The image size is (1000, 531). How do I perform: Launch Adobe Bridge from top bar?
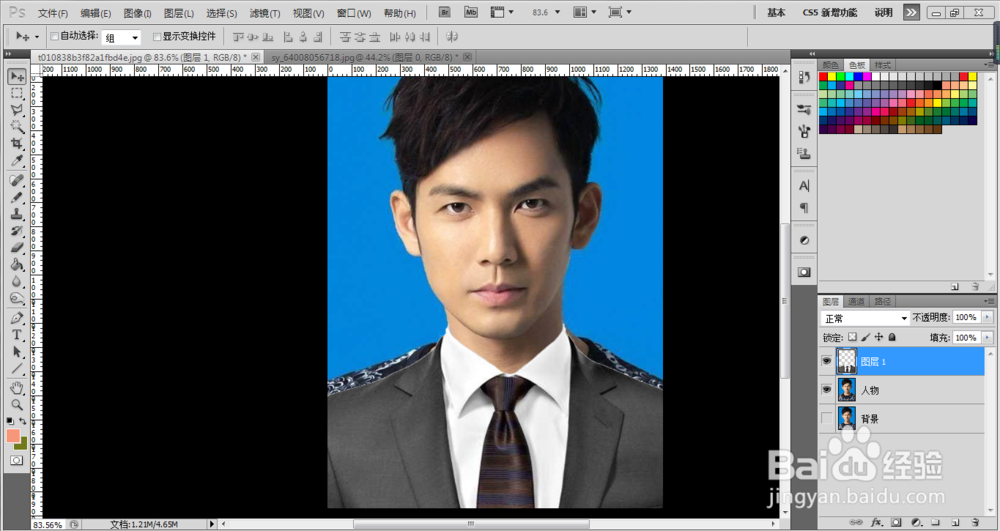click(445, 12)
